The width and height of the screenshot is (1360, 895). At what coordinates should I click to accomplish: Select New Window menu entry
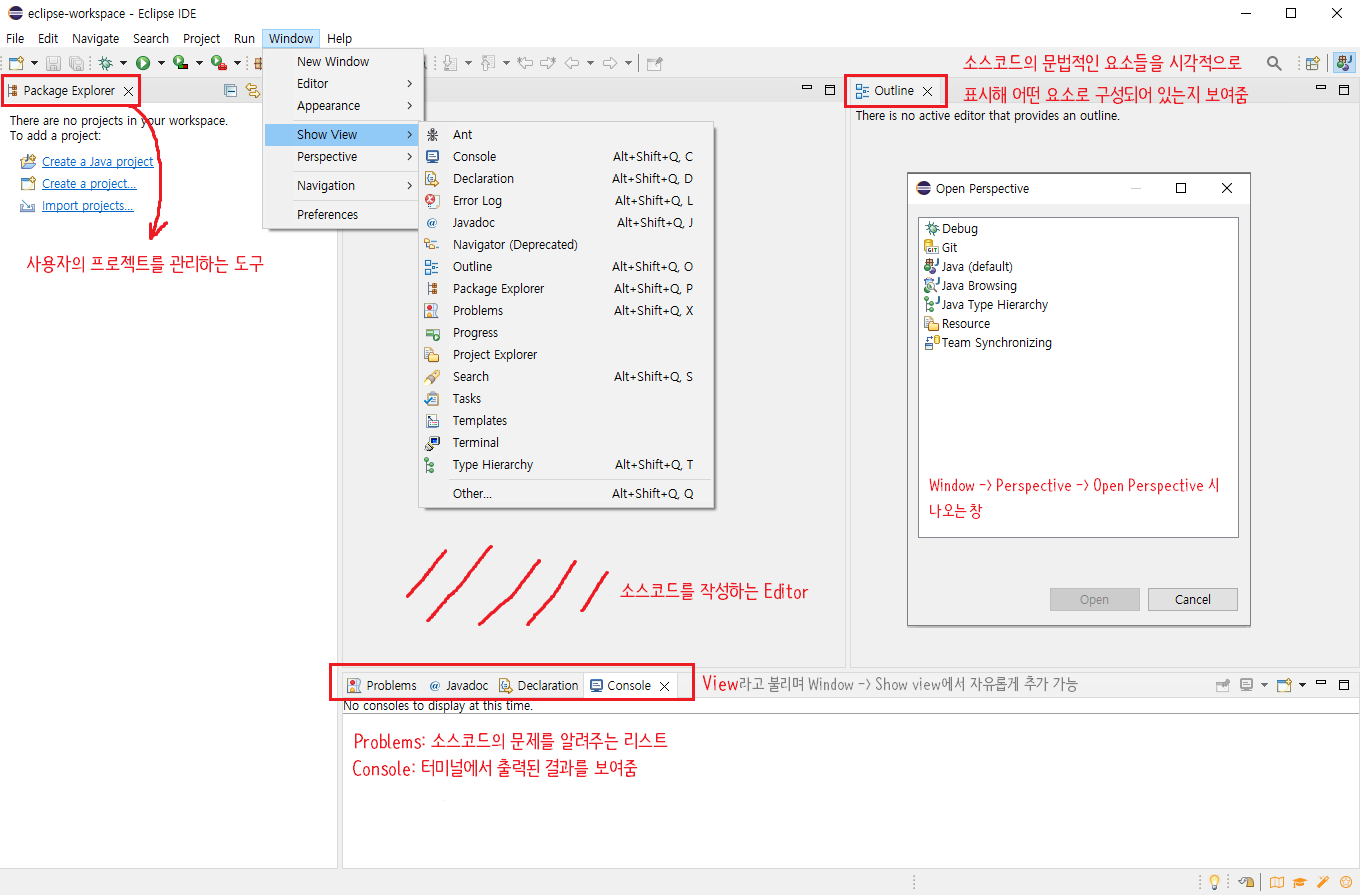pos(344,62)
